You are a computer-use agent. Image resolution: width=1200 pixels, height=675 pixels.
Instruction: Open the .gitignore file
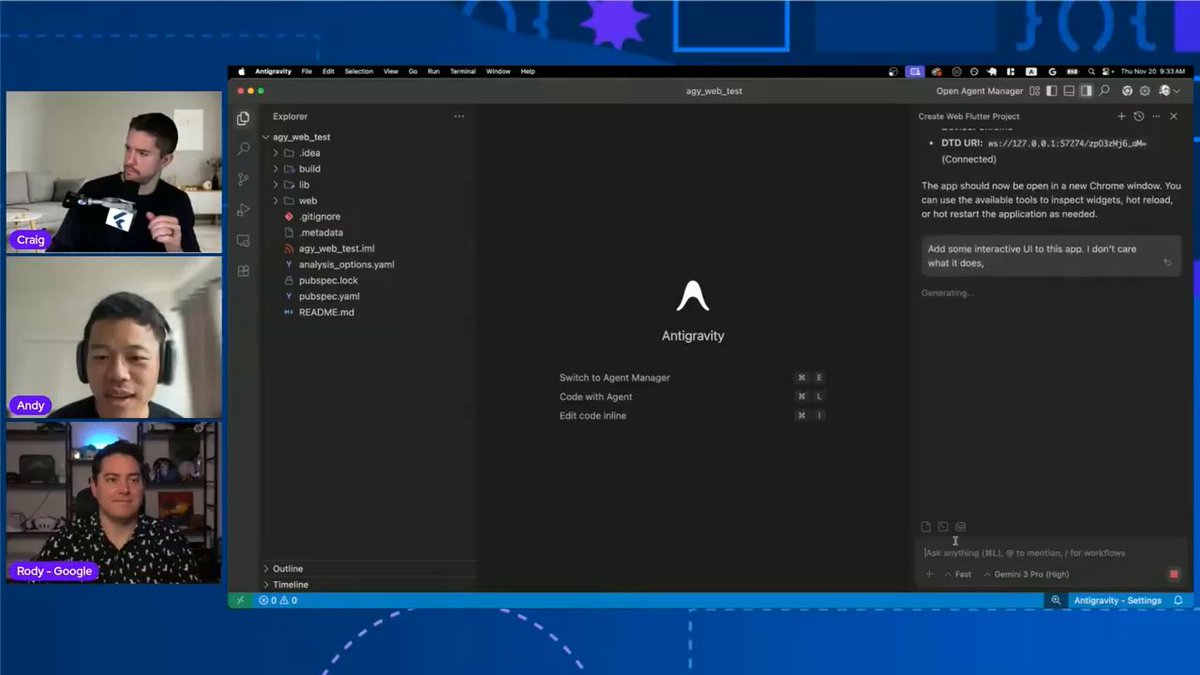[319, 217]
